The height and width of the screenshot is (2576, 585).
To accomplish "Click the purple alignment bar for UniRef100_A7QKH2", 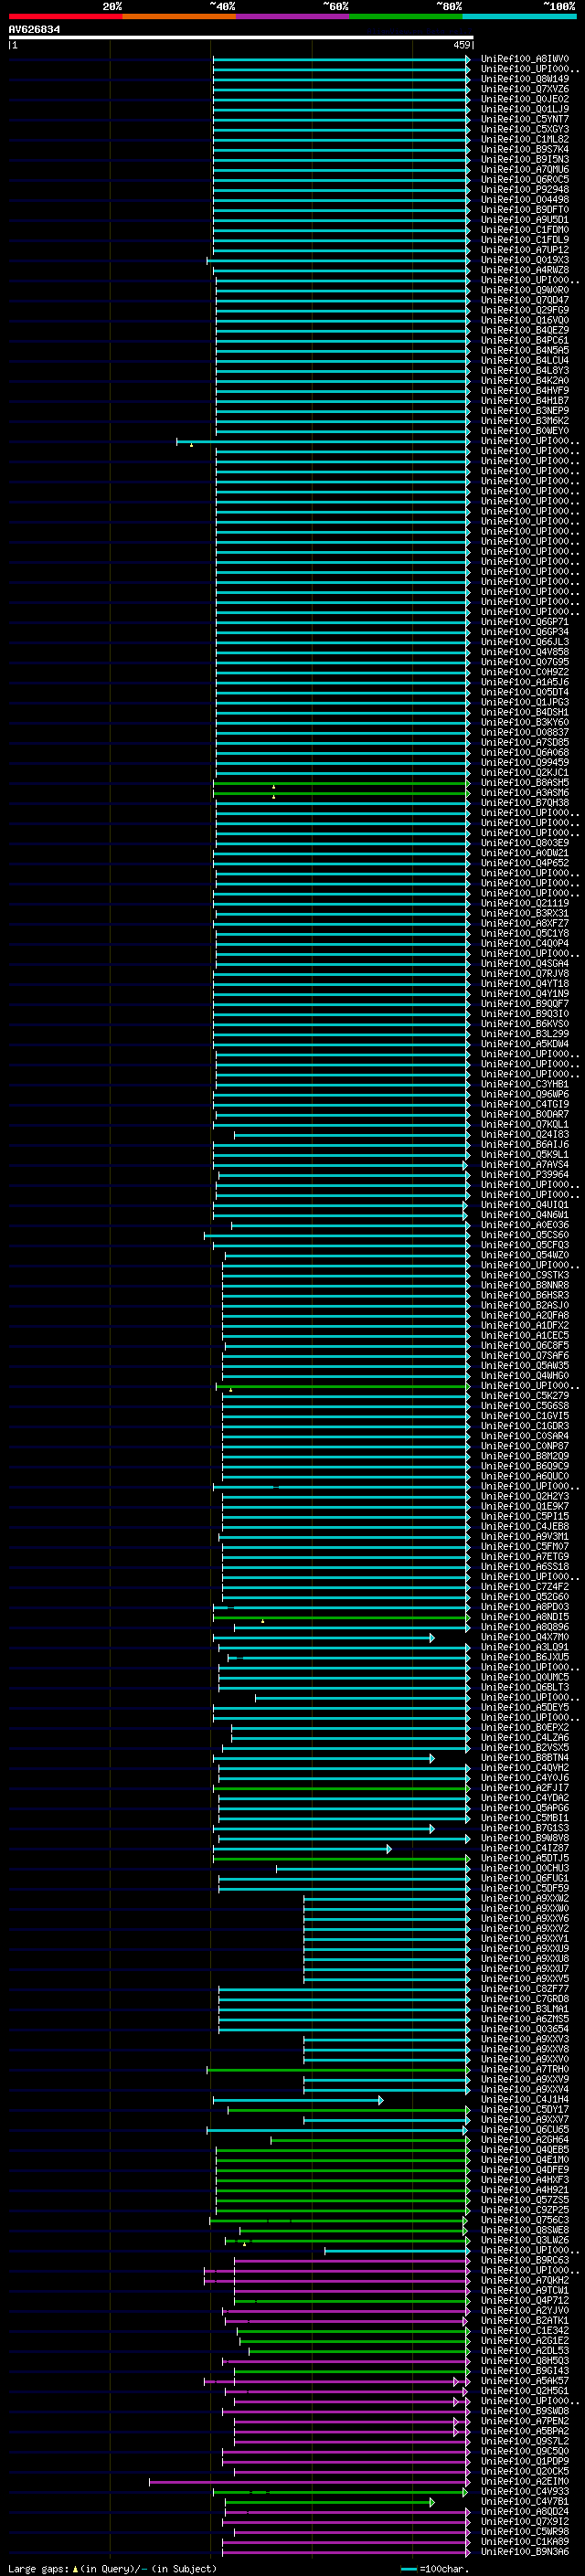I will 337,2280.
